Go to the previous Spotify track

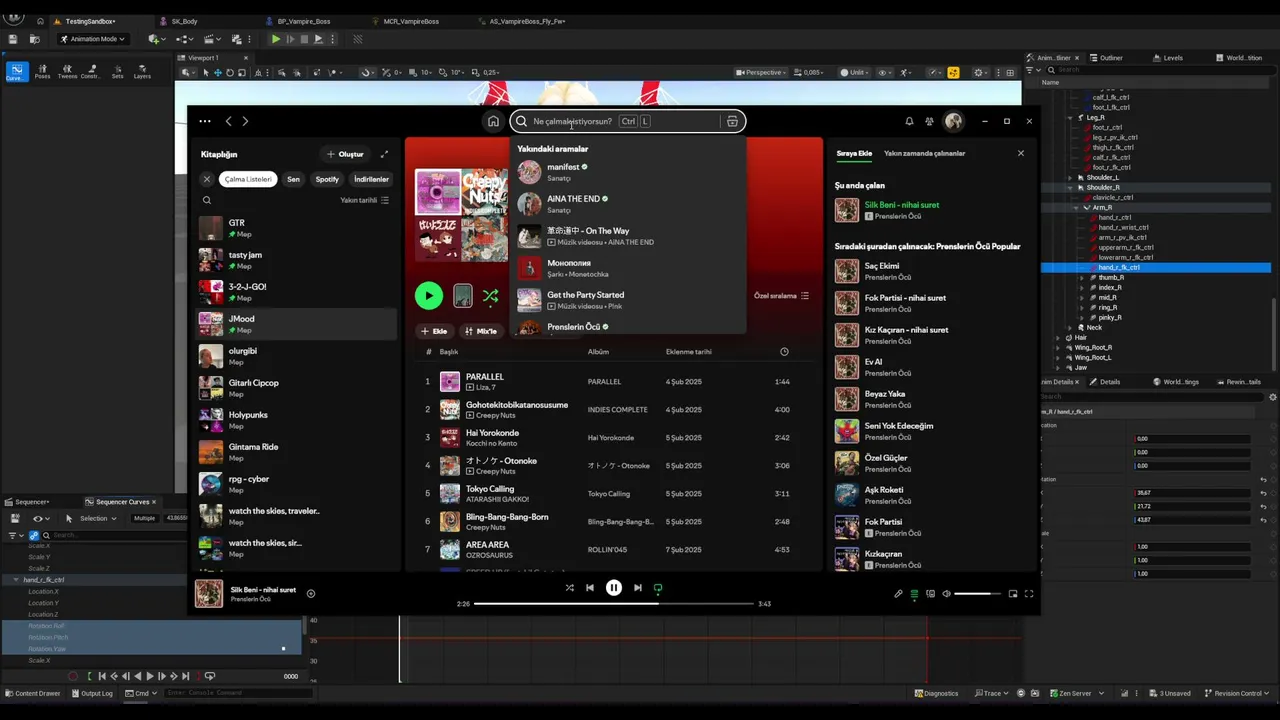(590, 588)
